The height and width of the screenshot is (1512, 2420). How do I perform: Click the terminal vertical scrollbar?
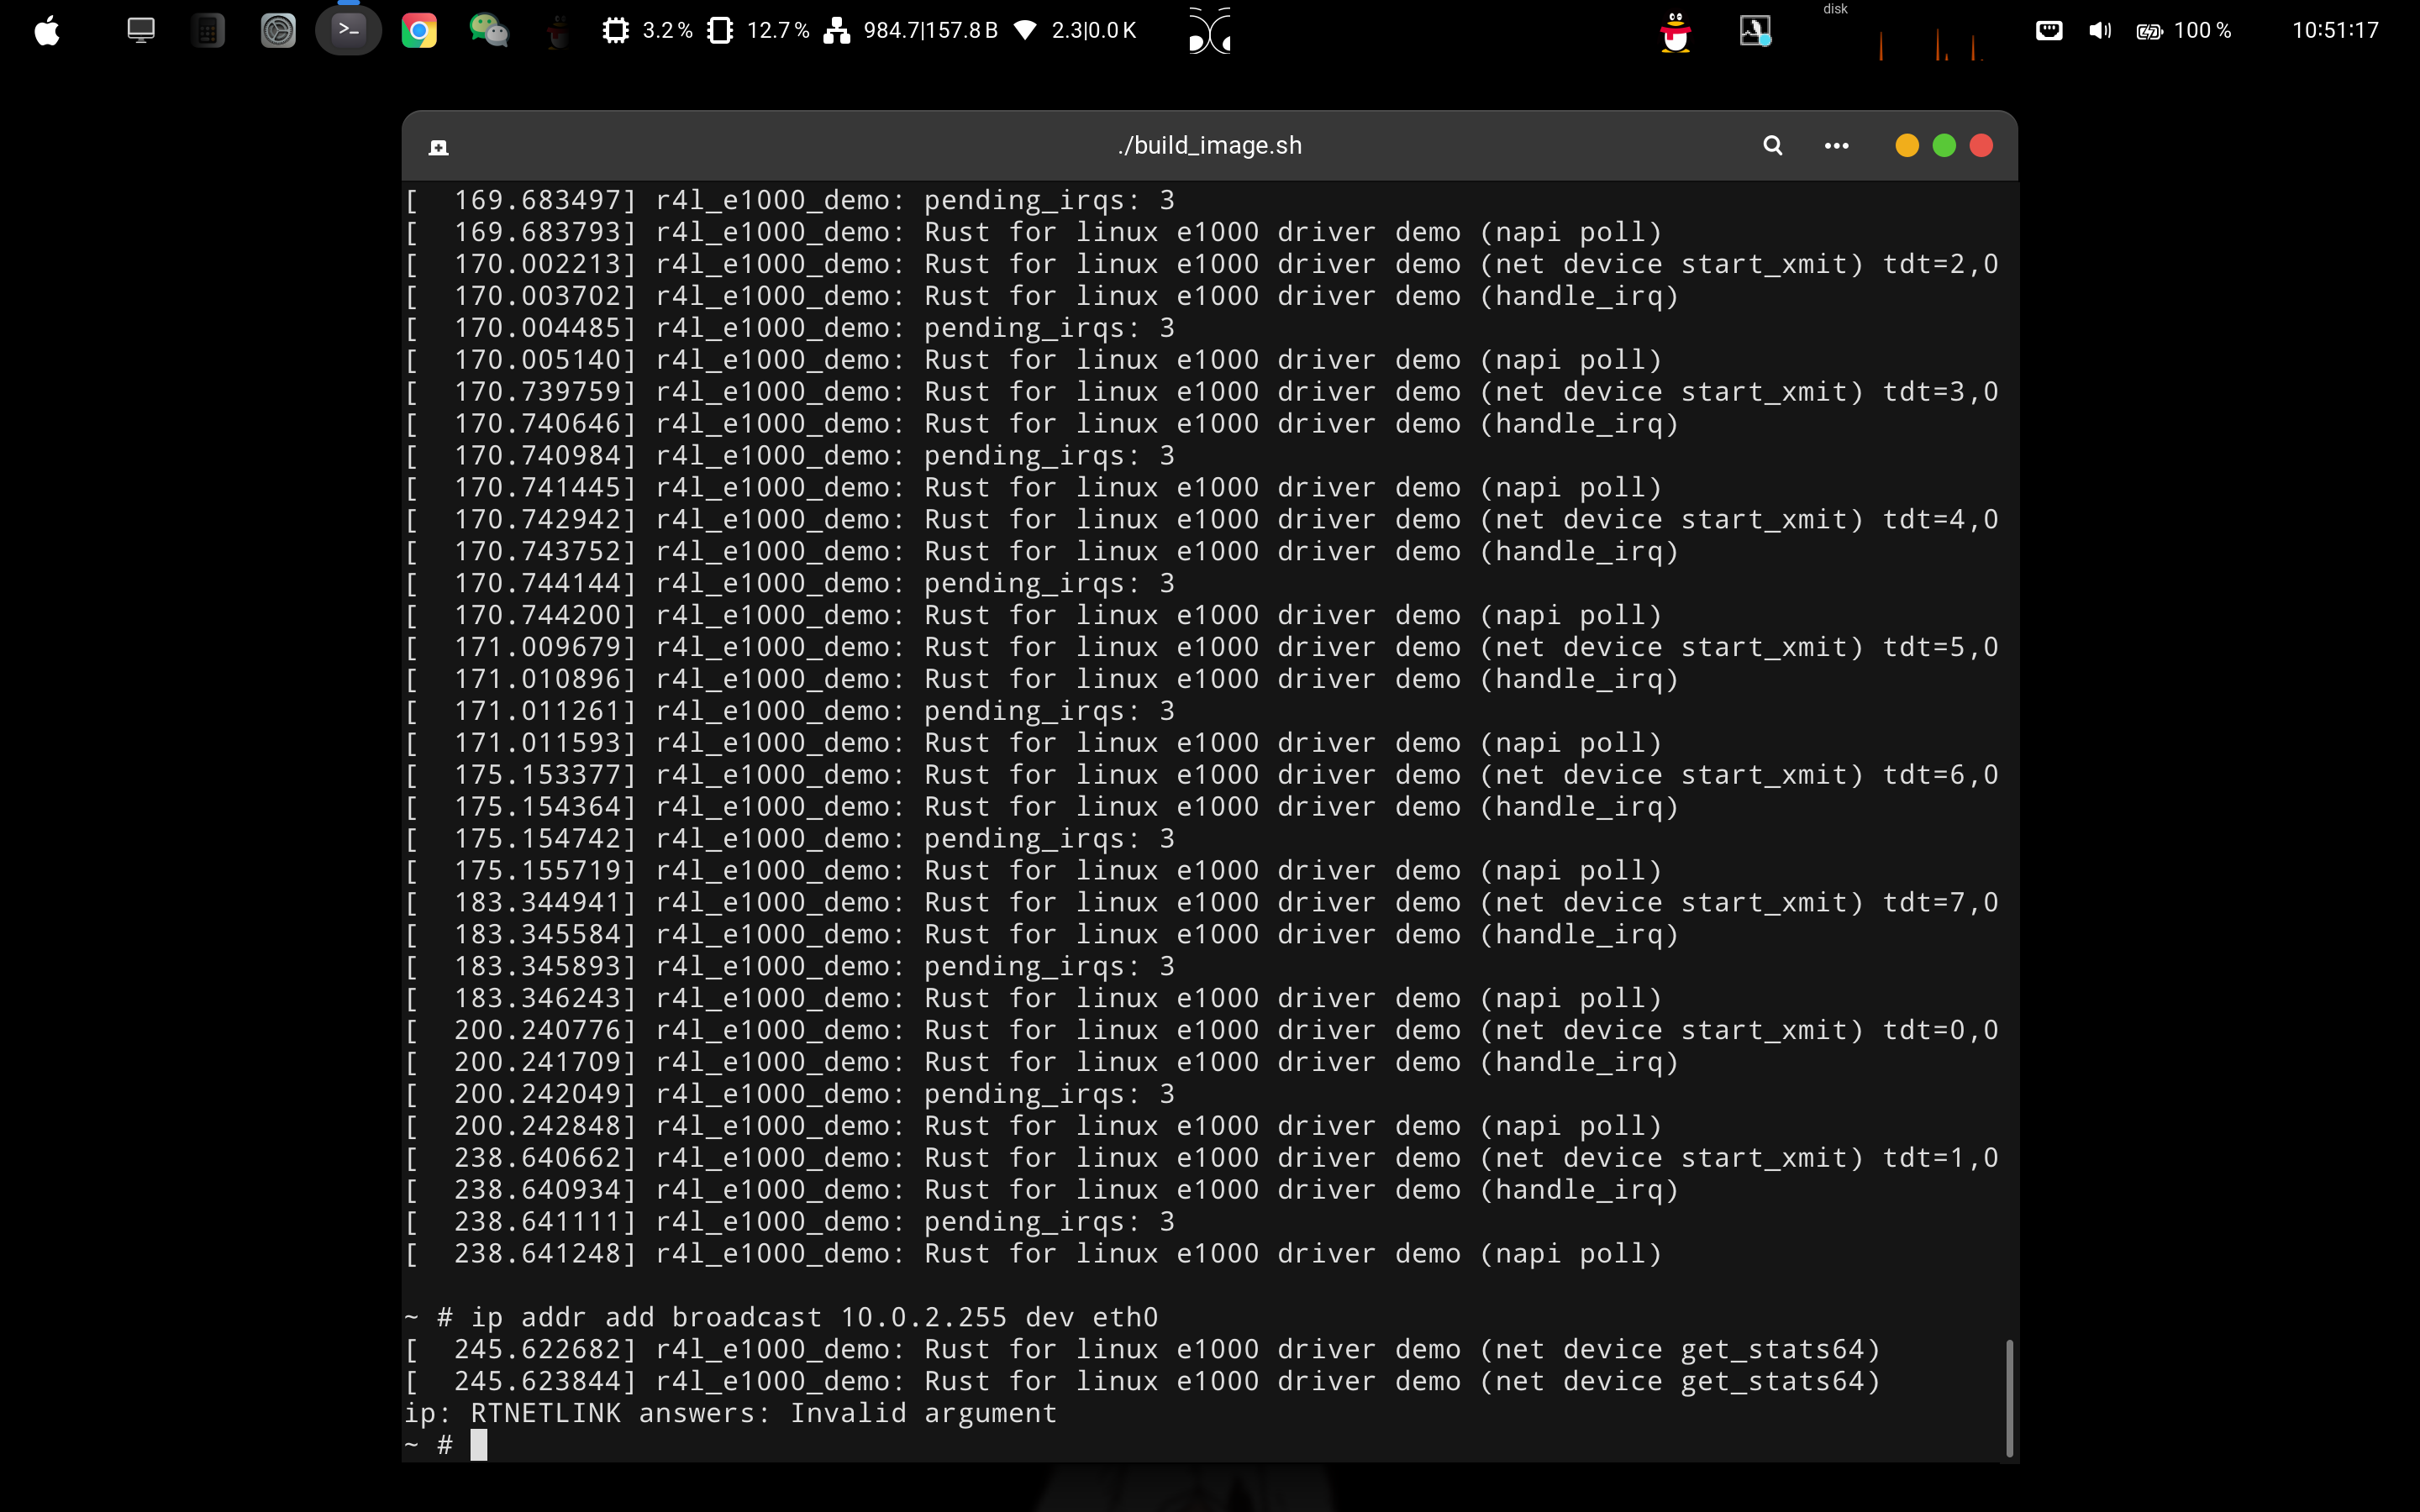pos(2008,1397)
